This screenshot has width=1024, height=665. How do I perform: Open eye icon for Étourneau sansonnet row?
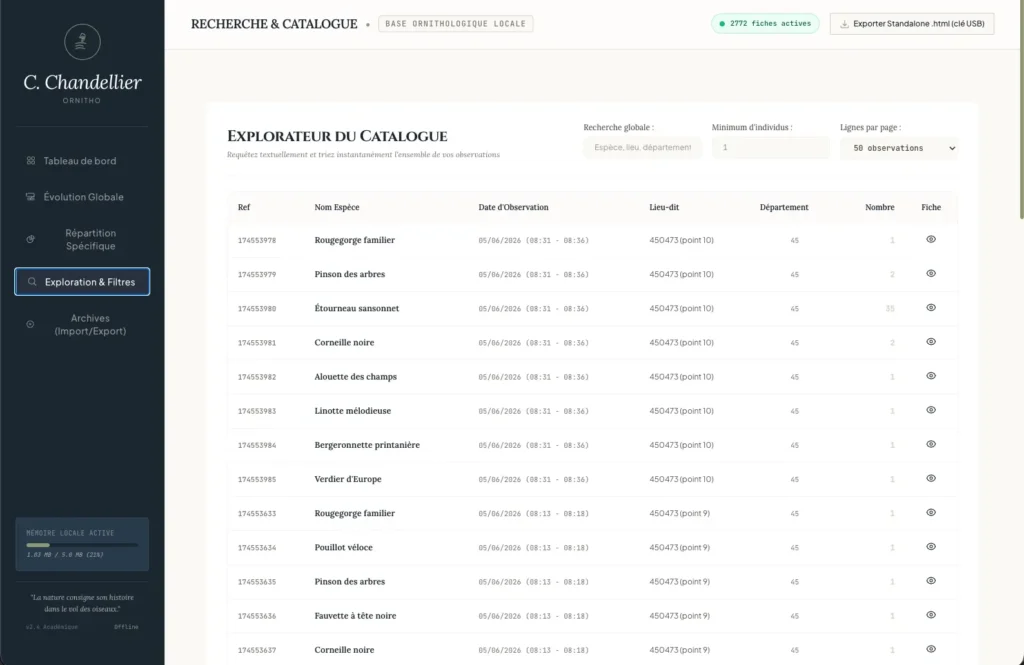coord(931,307)
